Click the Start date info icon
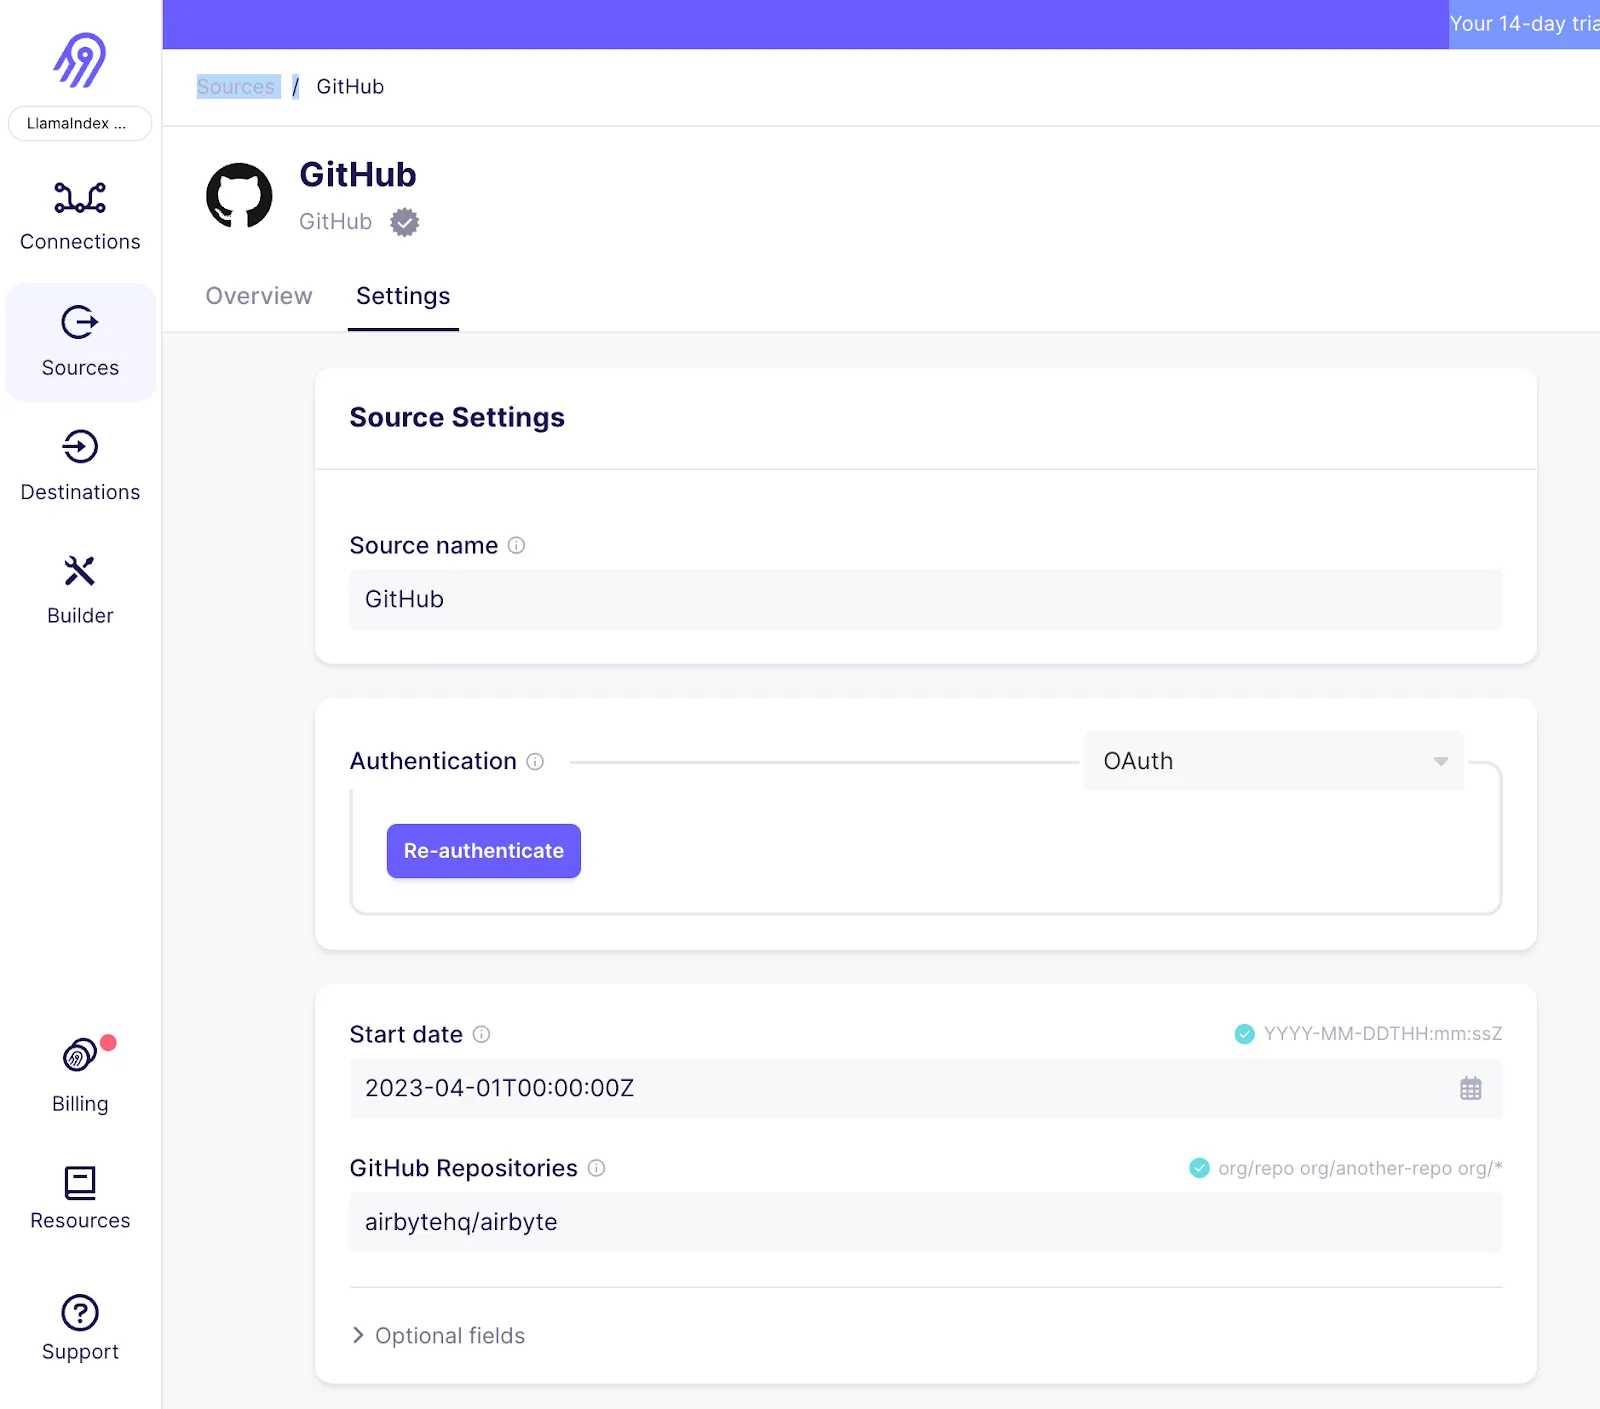Screen dimensions: 1600x1409 click(x=481, y=1034)
